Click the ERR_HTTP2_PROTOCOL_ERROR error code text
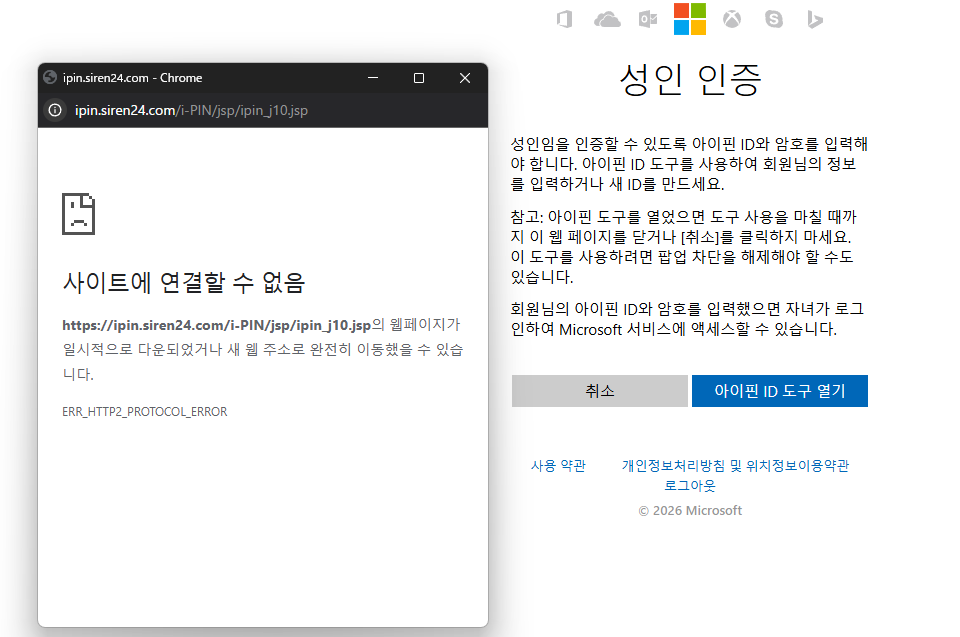The height and width of the screenshot is (637, 960). (x=144, y=412)
